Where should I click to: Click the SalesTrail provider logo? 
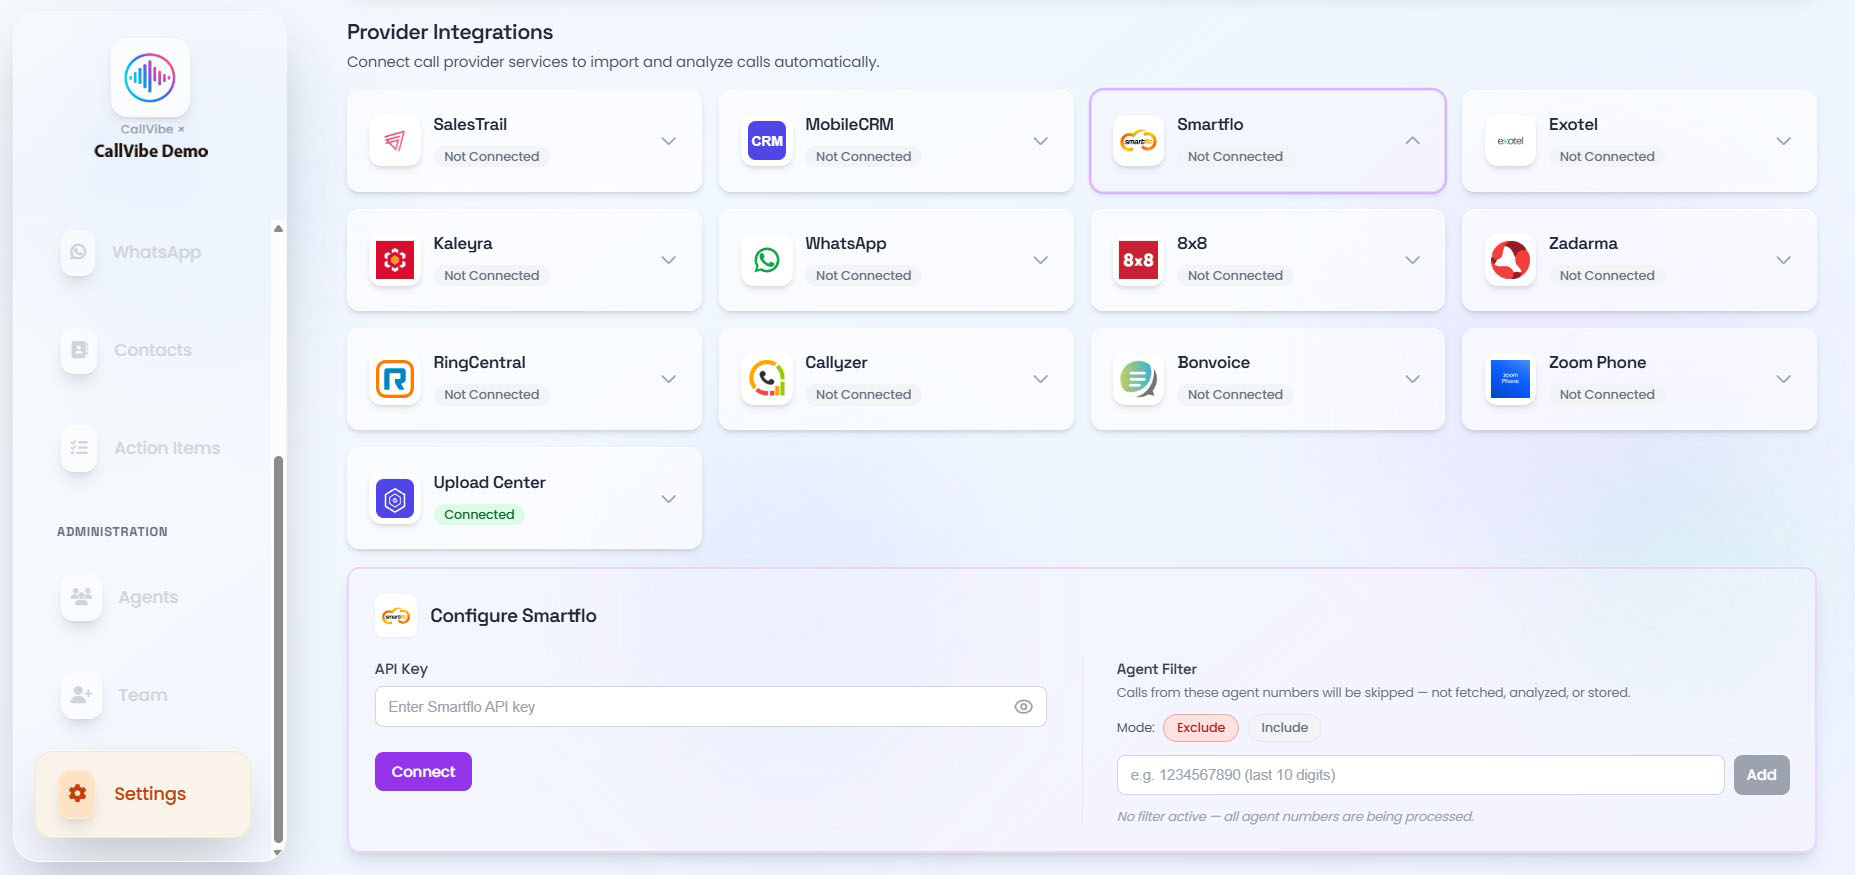[x=395, y=141]
